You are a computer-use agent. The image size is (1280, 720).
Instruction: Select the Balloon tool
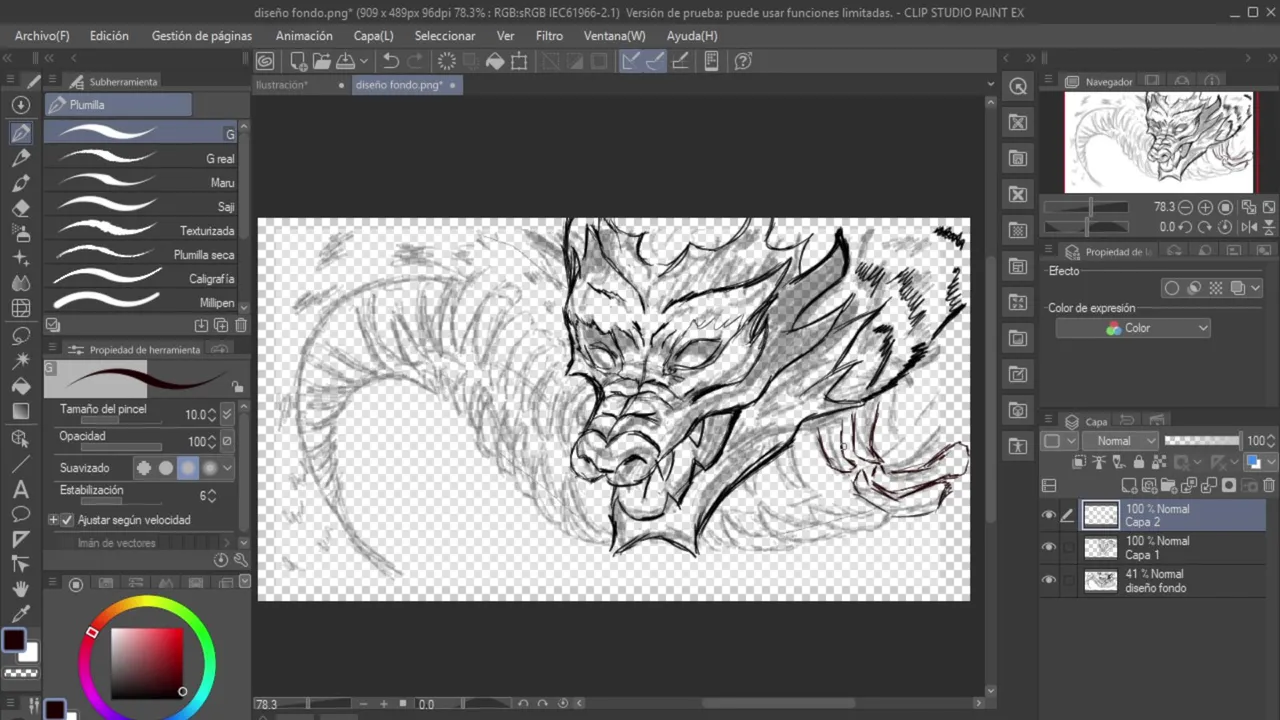(21, 514)
